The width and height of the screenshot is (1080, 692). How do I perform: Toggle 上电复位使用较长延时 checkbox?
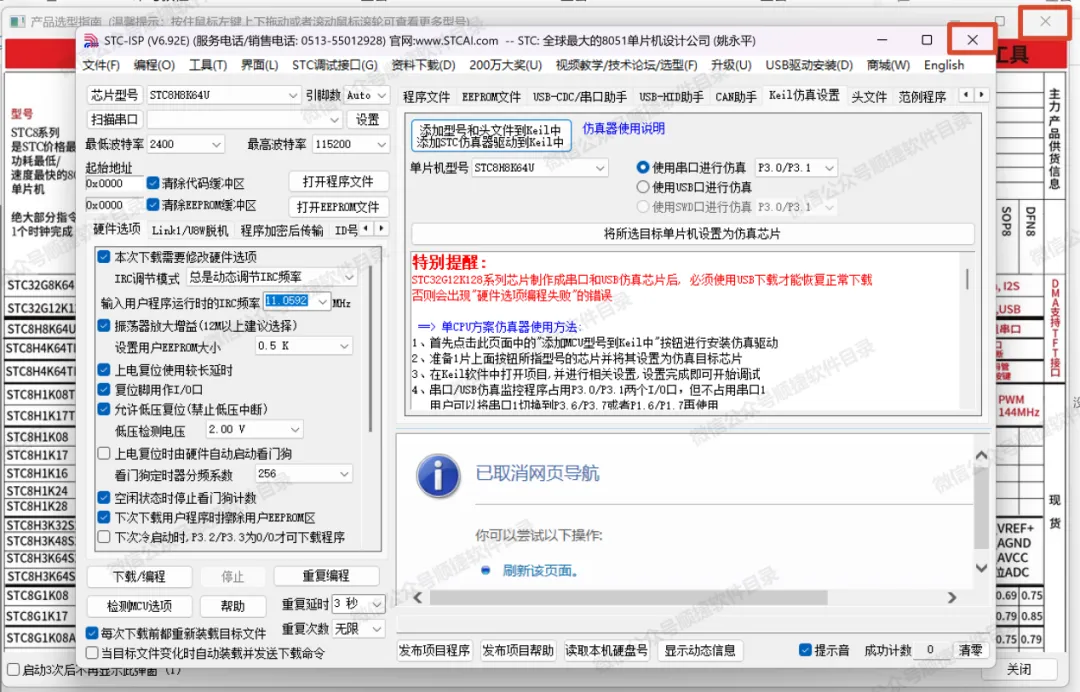pos(104,370)
